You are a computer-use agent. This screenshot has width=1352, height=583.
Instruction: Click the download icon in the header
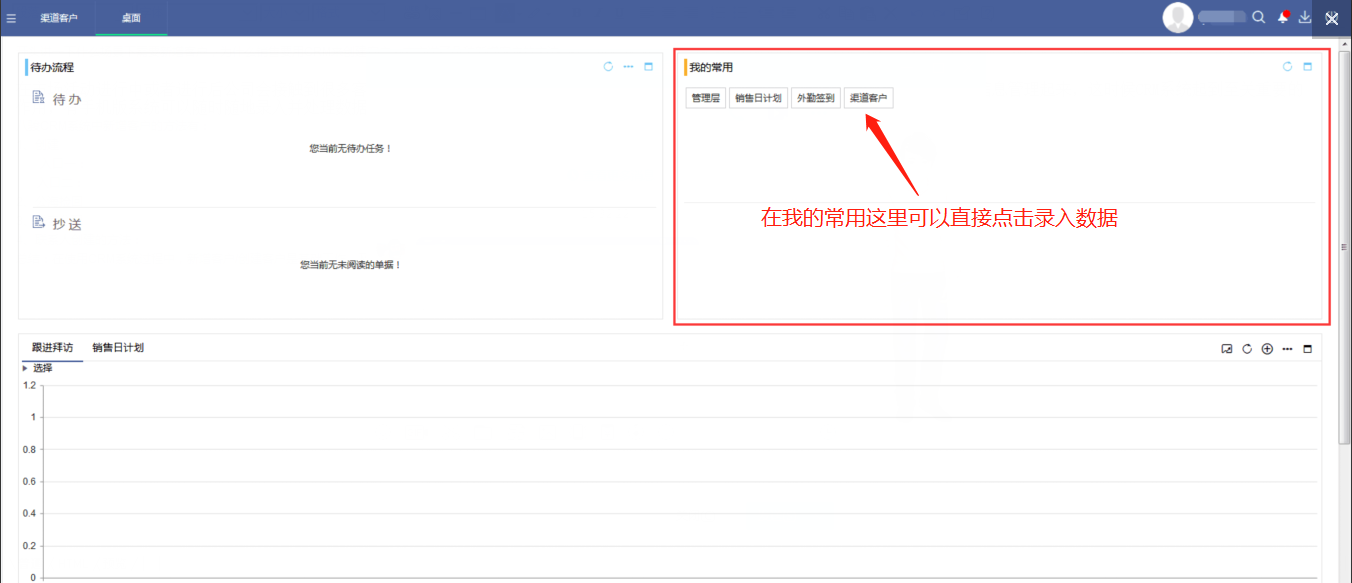pos(1305,17)
